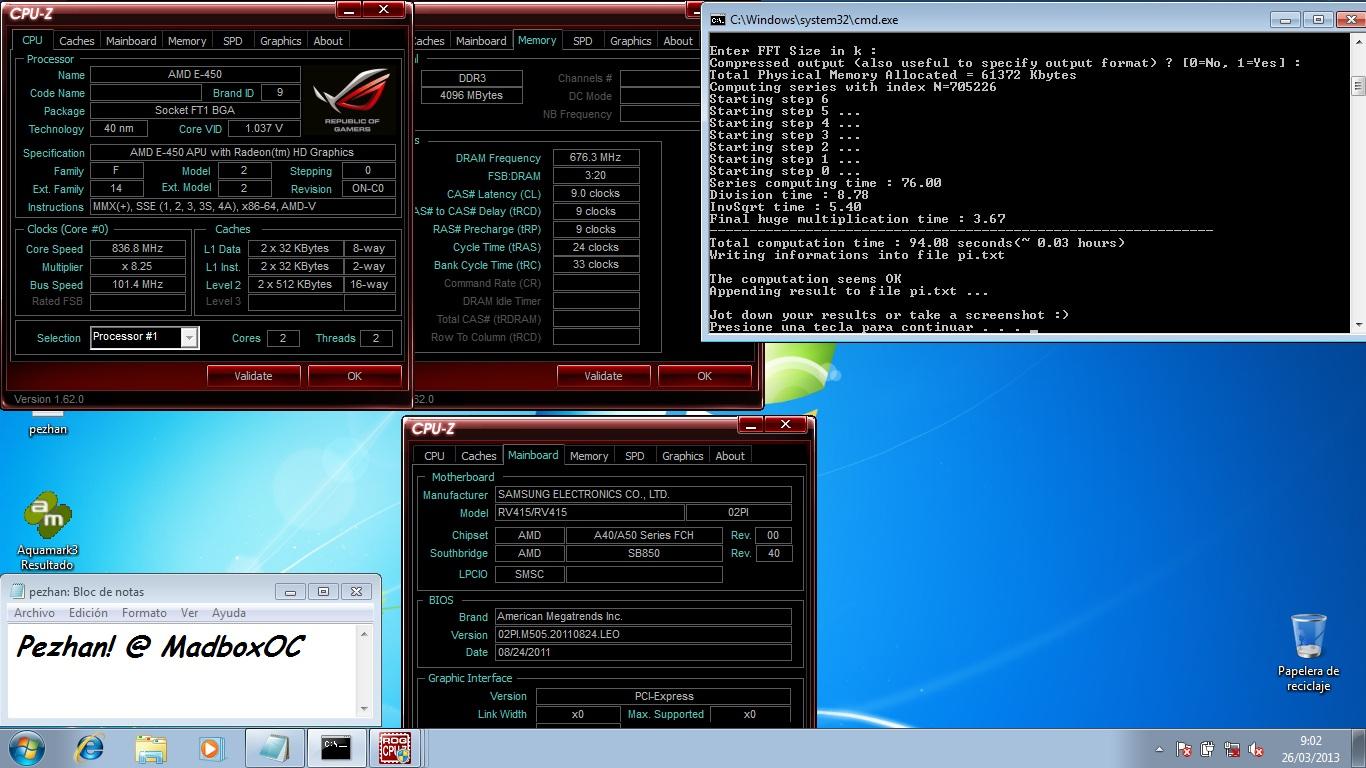
Task: Select Aquamark3 Resultado desktop icon
Action: click(x=47, y=530)
